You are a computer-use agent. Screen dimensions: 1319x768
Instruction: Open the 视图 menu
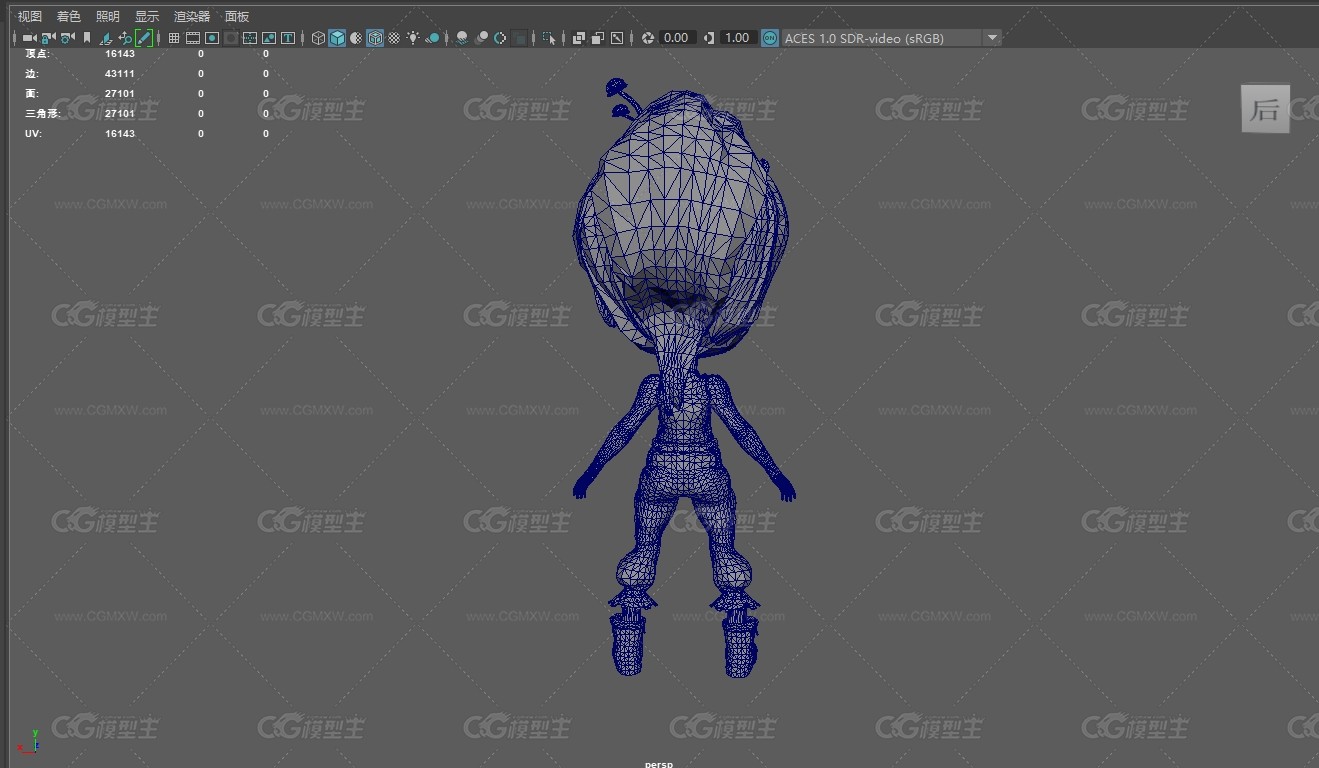pyautogui.click(x=30, y=16)
